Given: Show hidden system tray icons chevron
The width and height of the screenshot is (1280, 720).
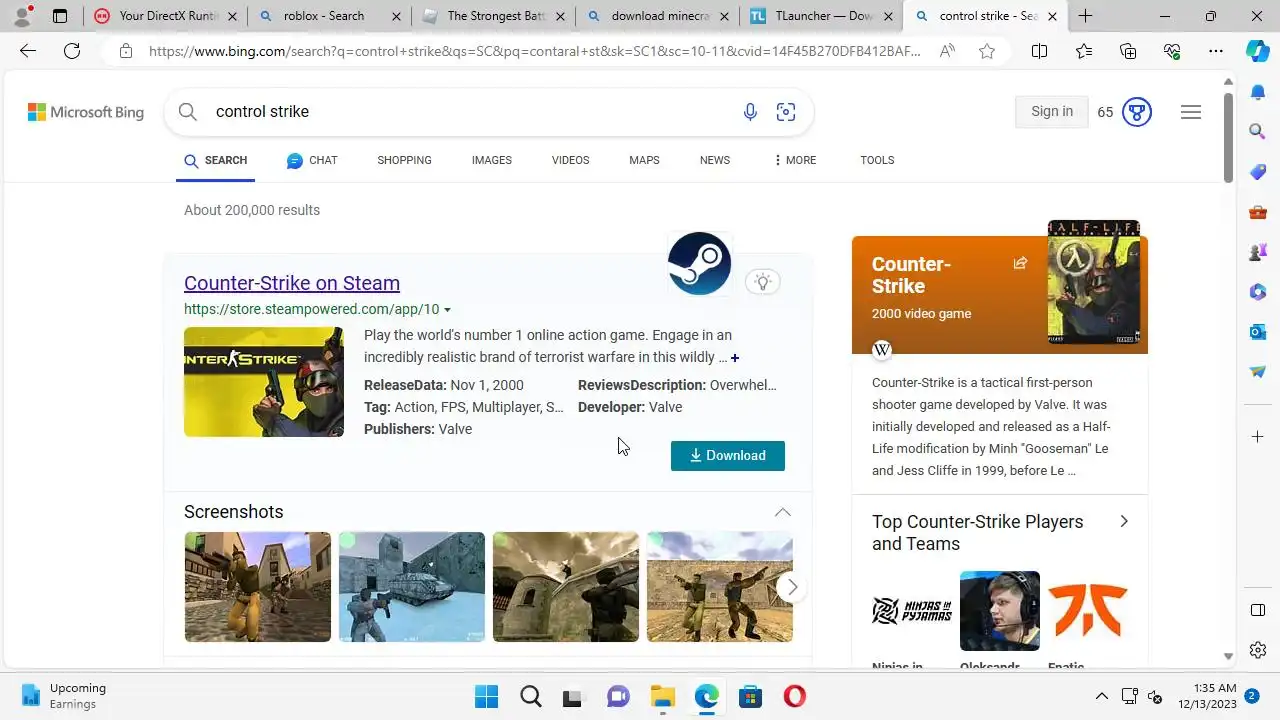Looking at the screenshot, I should (1102, 697).
